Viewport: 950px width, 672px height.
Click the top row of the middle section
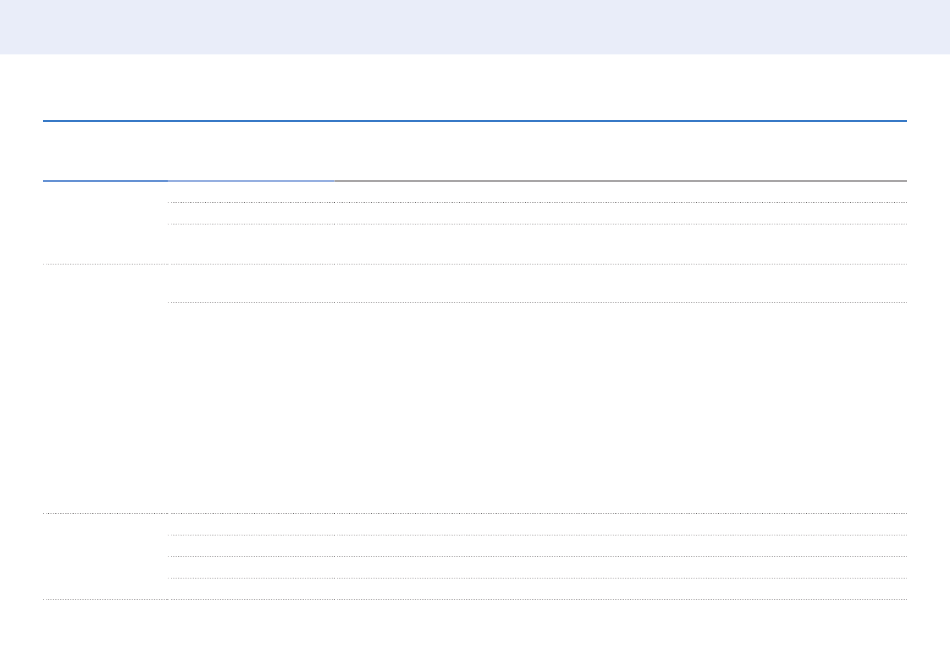(537, 283)
